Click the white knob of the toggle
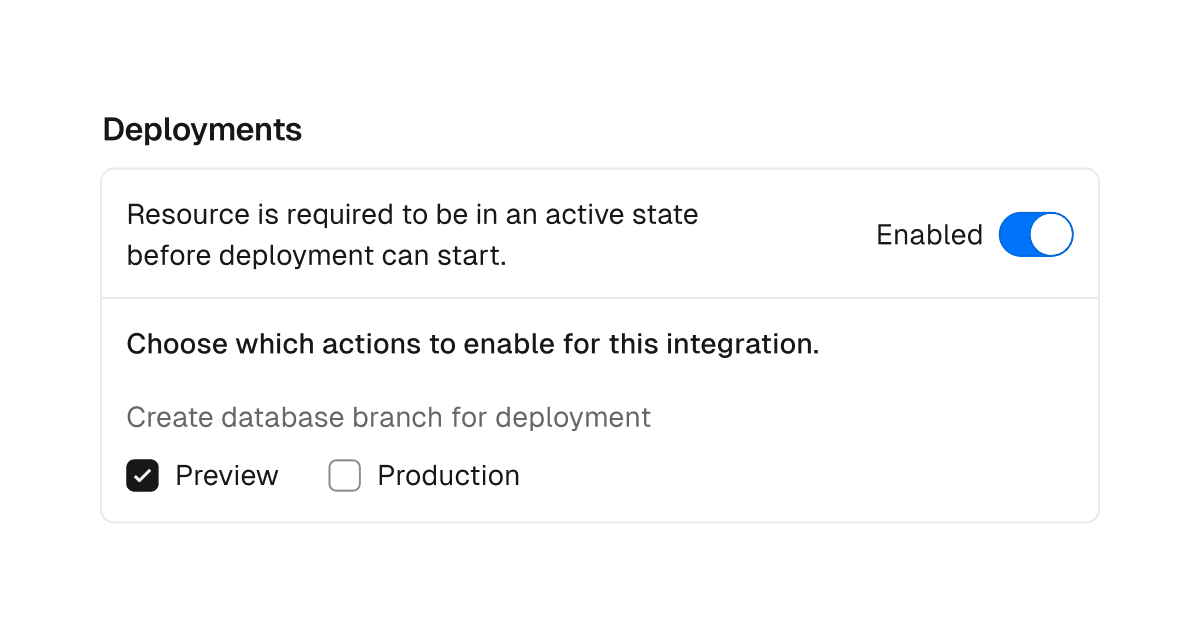The image size is (1200, 628). (x=1052, y=235)
